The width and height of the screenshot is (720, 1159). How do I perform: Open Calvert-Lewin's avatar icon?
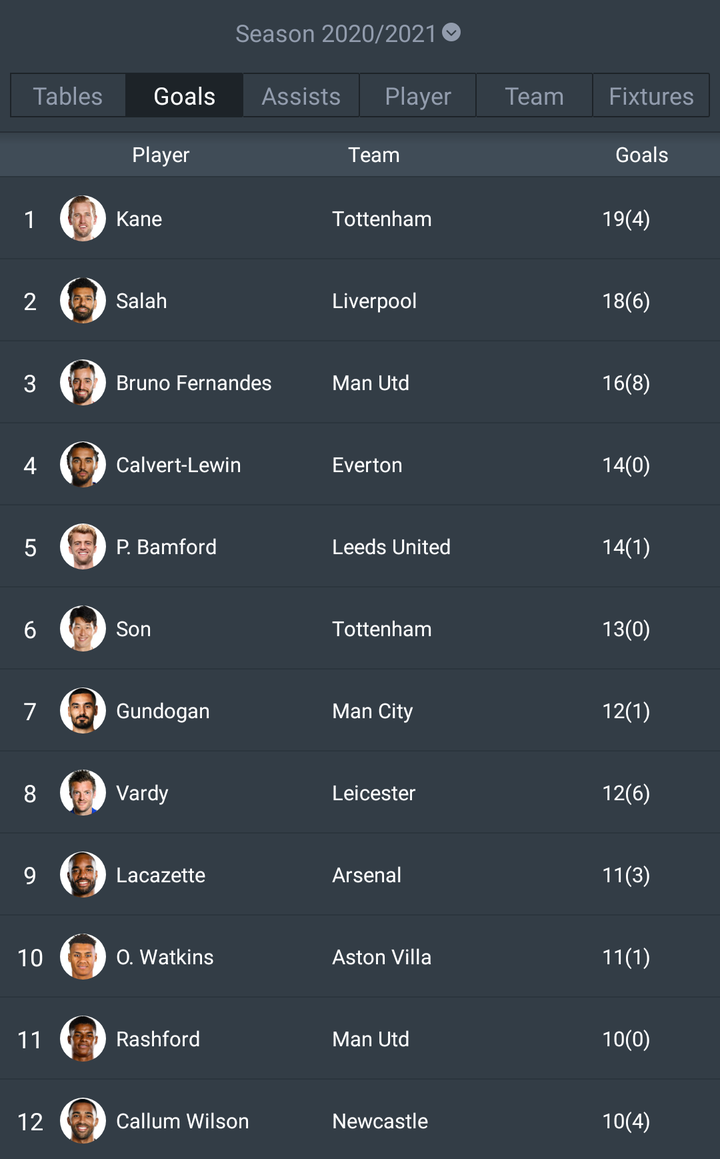(83, 464)
